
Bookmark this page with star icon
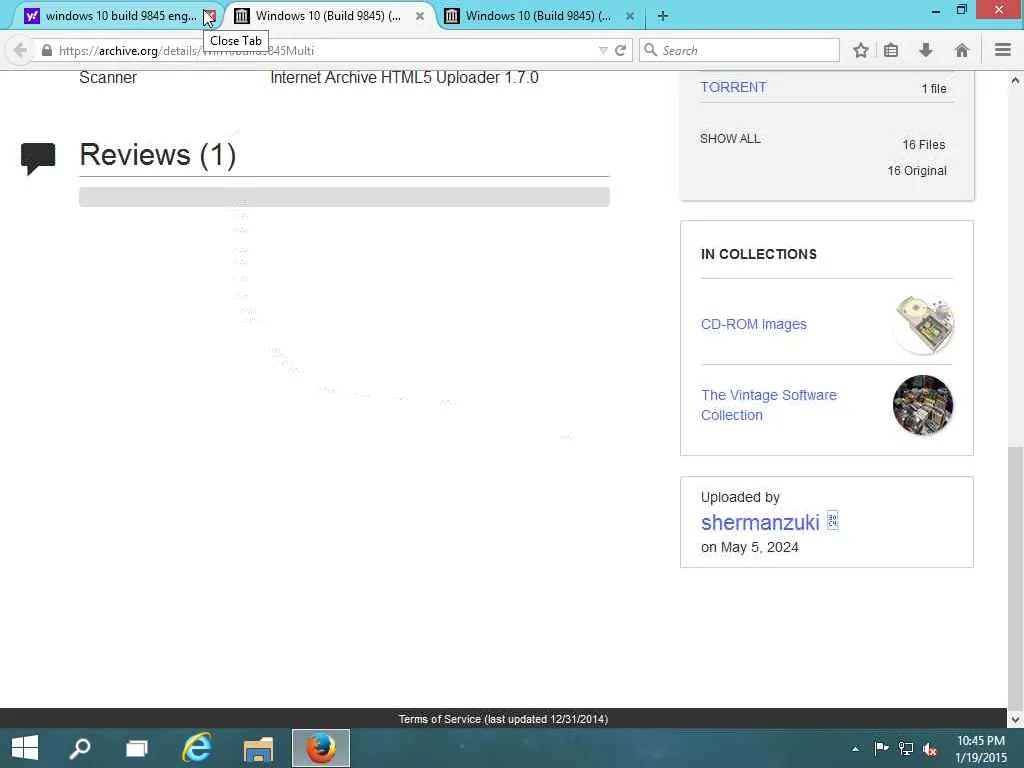coord(861,50)
